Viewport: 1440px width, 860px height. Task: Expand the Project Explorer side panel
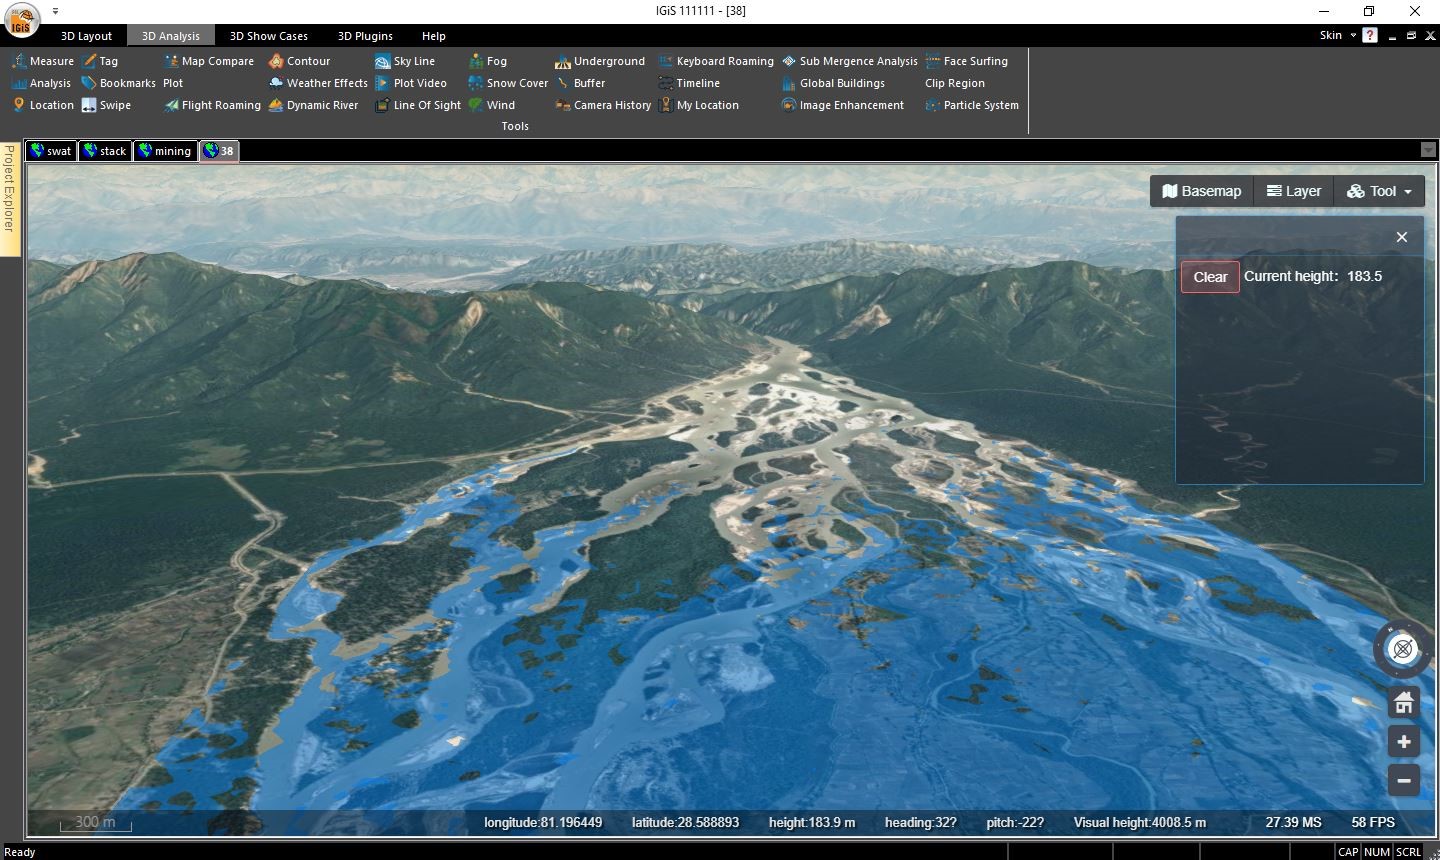(x=9, y=199)
